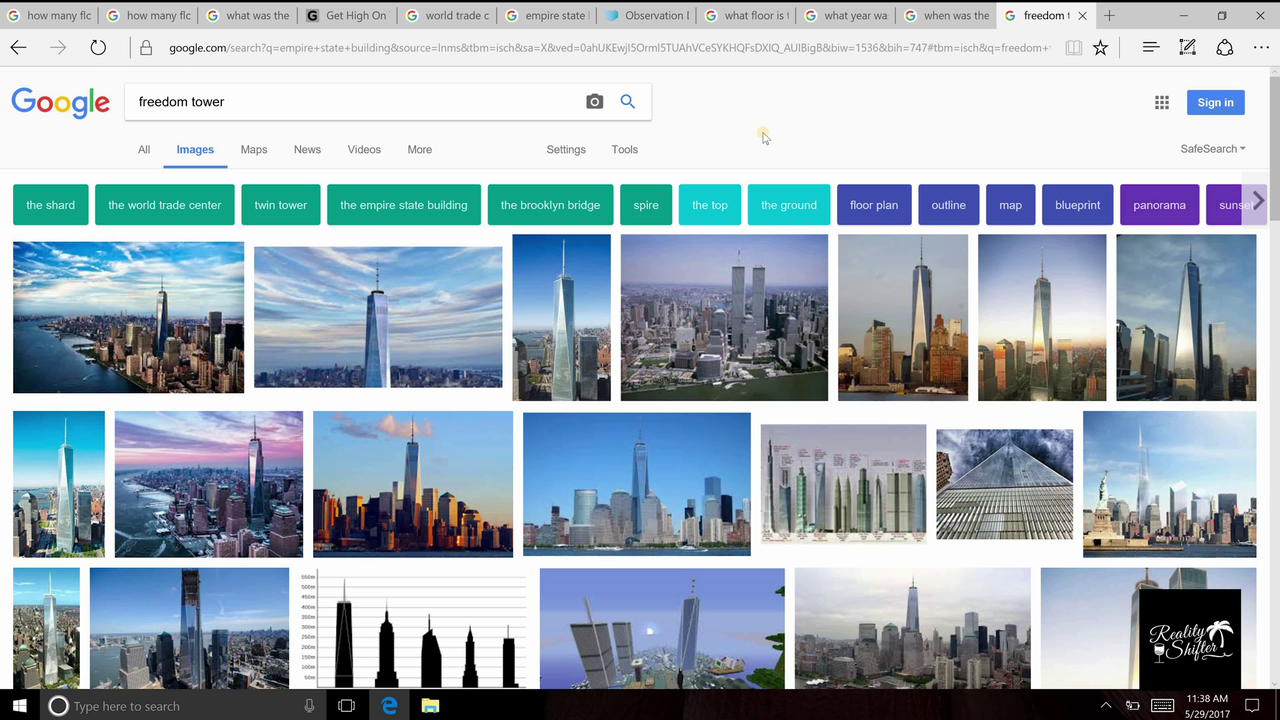This screenshot has width=1280, height=720.
Task: Open the Google apps grid
Action: tap(1162, 103)
